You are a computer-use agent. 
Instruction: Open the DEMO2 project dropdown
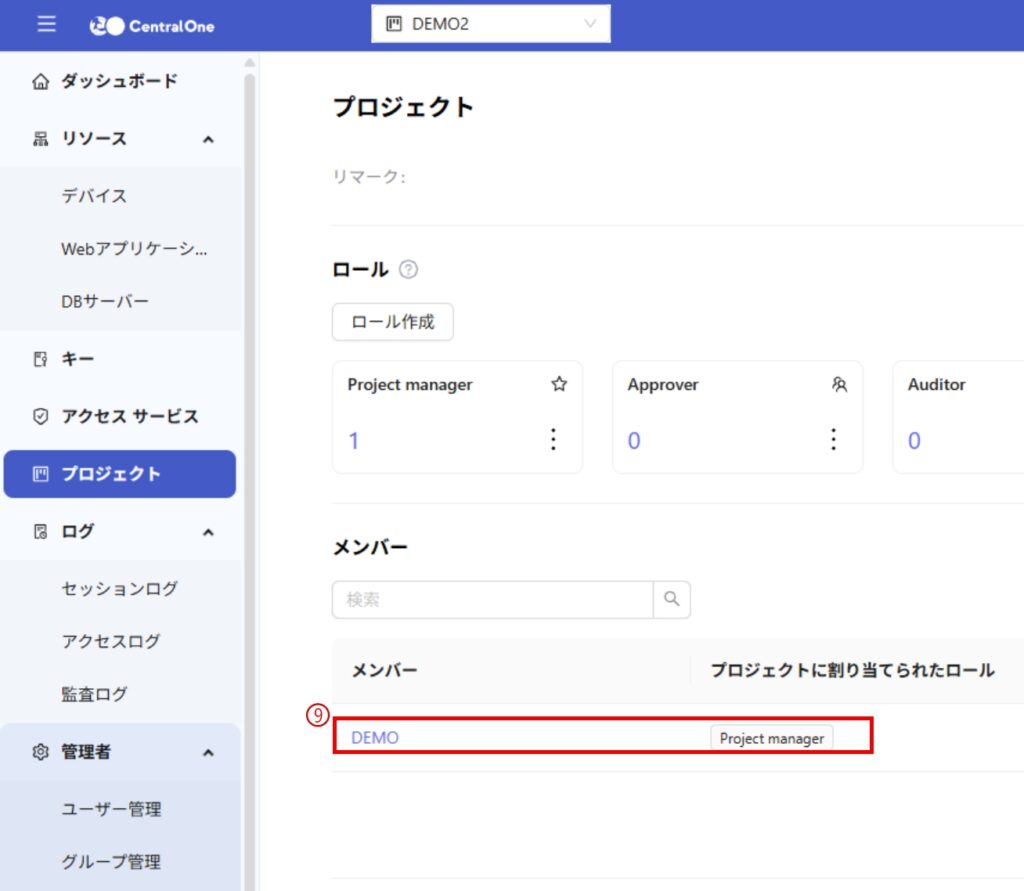(x=490, y=24)
